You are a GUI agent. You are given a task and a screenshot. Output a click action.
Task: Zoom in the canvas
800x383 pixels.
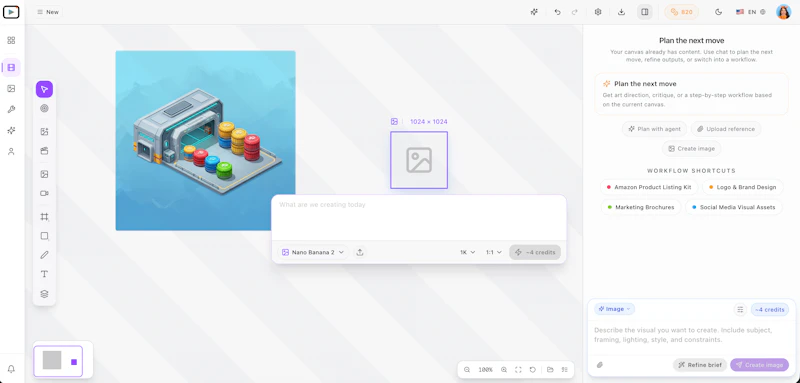point(504,370)
